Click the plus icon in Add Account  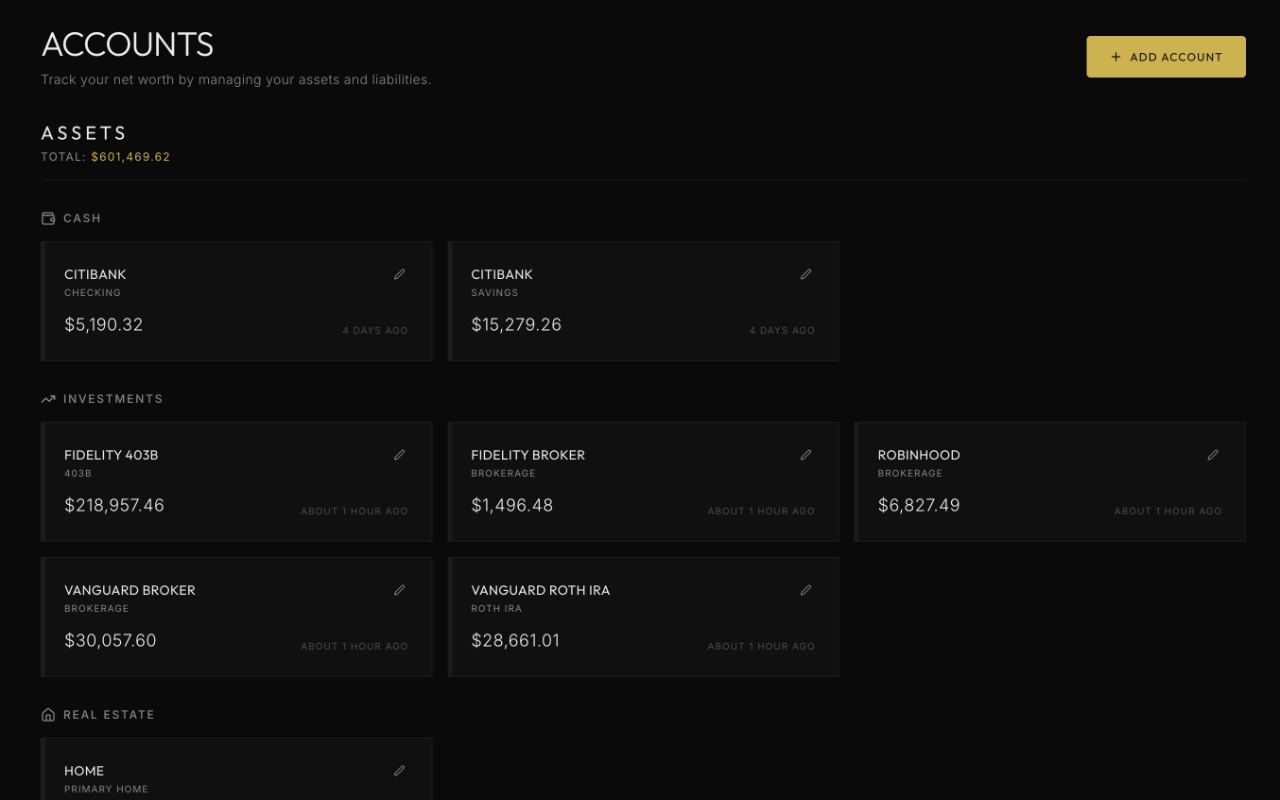[1117, 57]
